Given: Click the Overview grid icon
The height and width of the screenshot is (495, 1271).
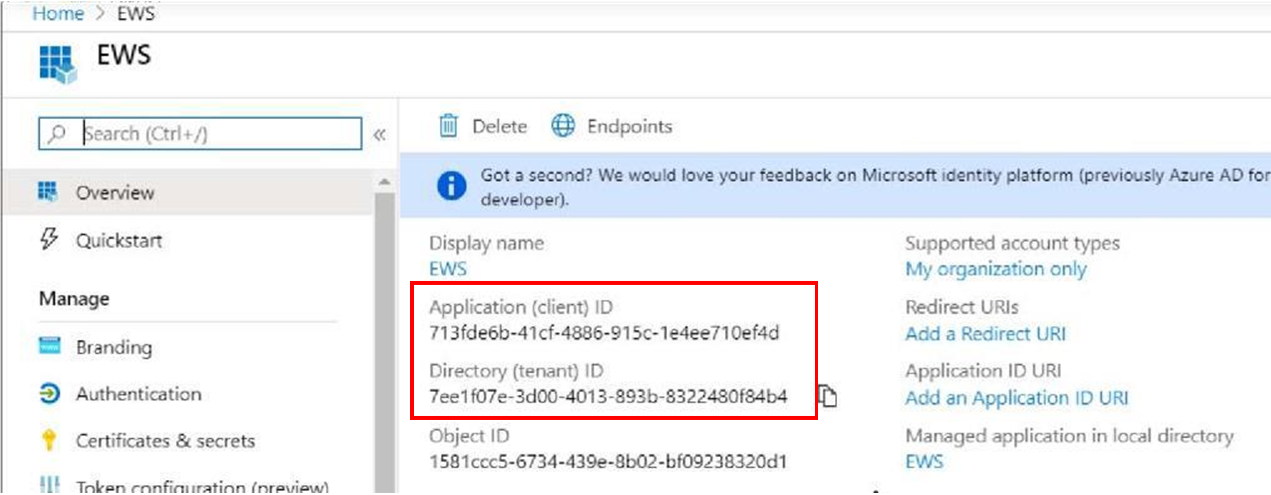Looking at the screenshot, I should click(48, 192).
